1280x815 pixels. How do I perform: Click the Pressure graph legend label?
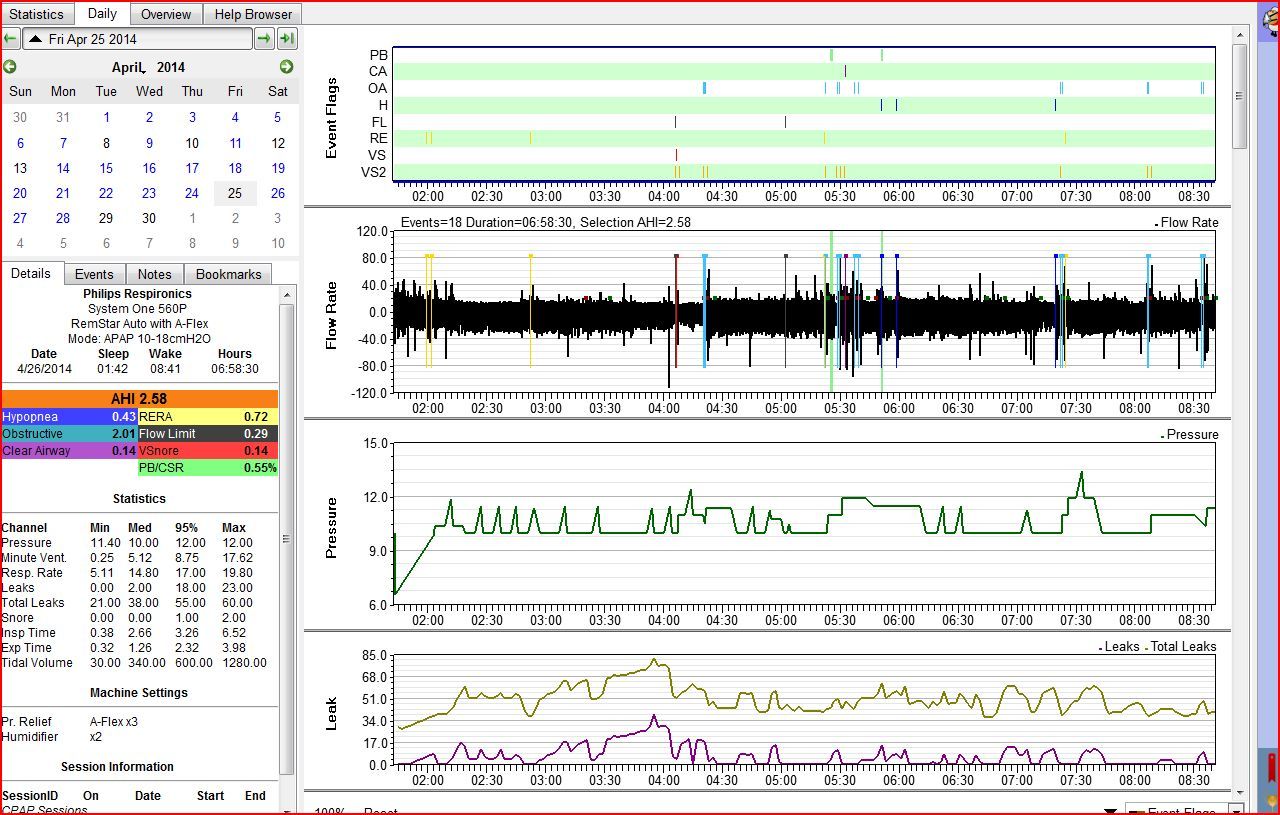coord(1192,435)
